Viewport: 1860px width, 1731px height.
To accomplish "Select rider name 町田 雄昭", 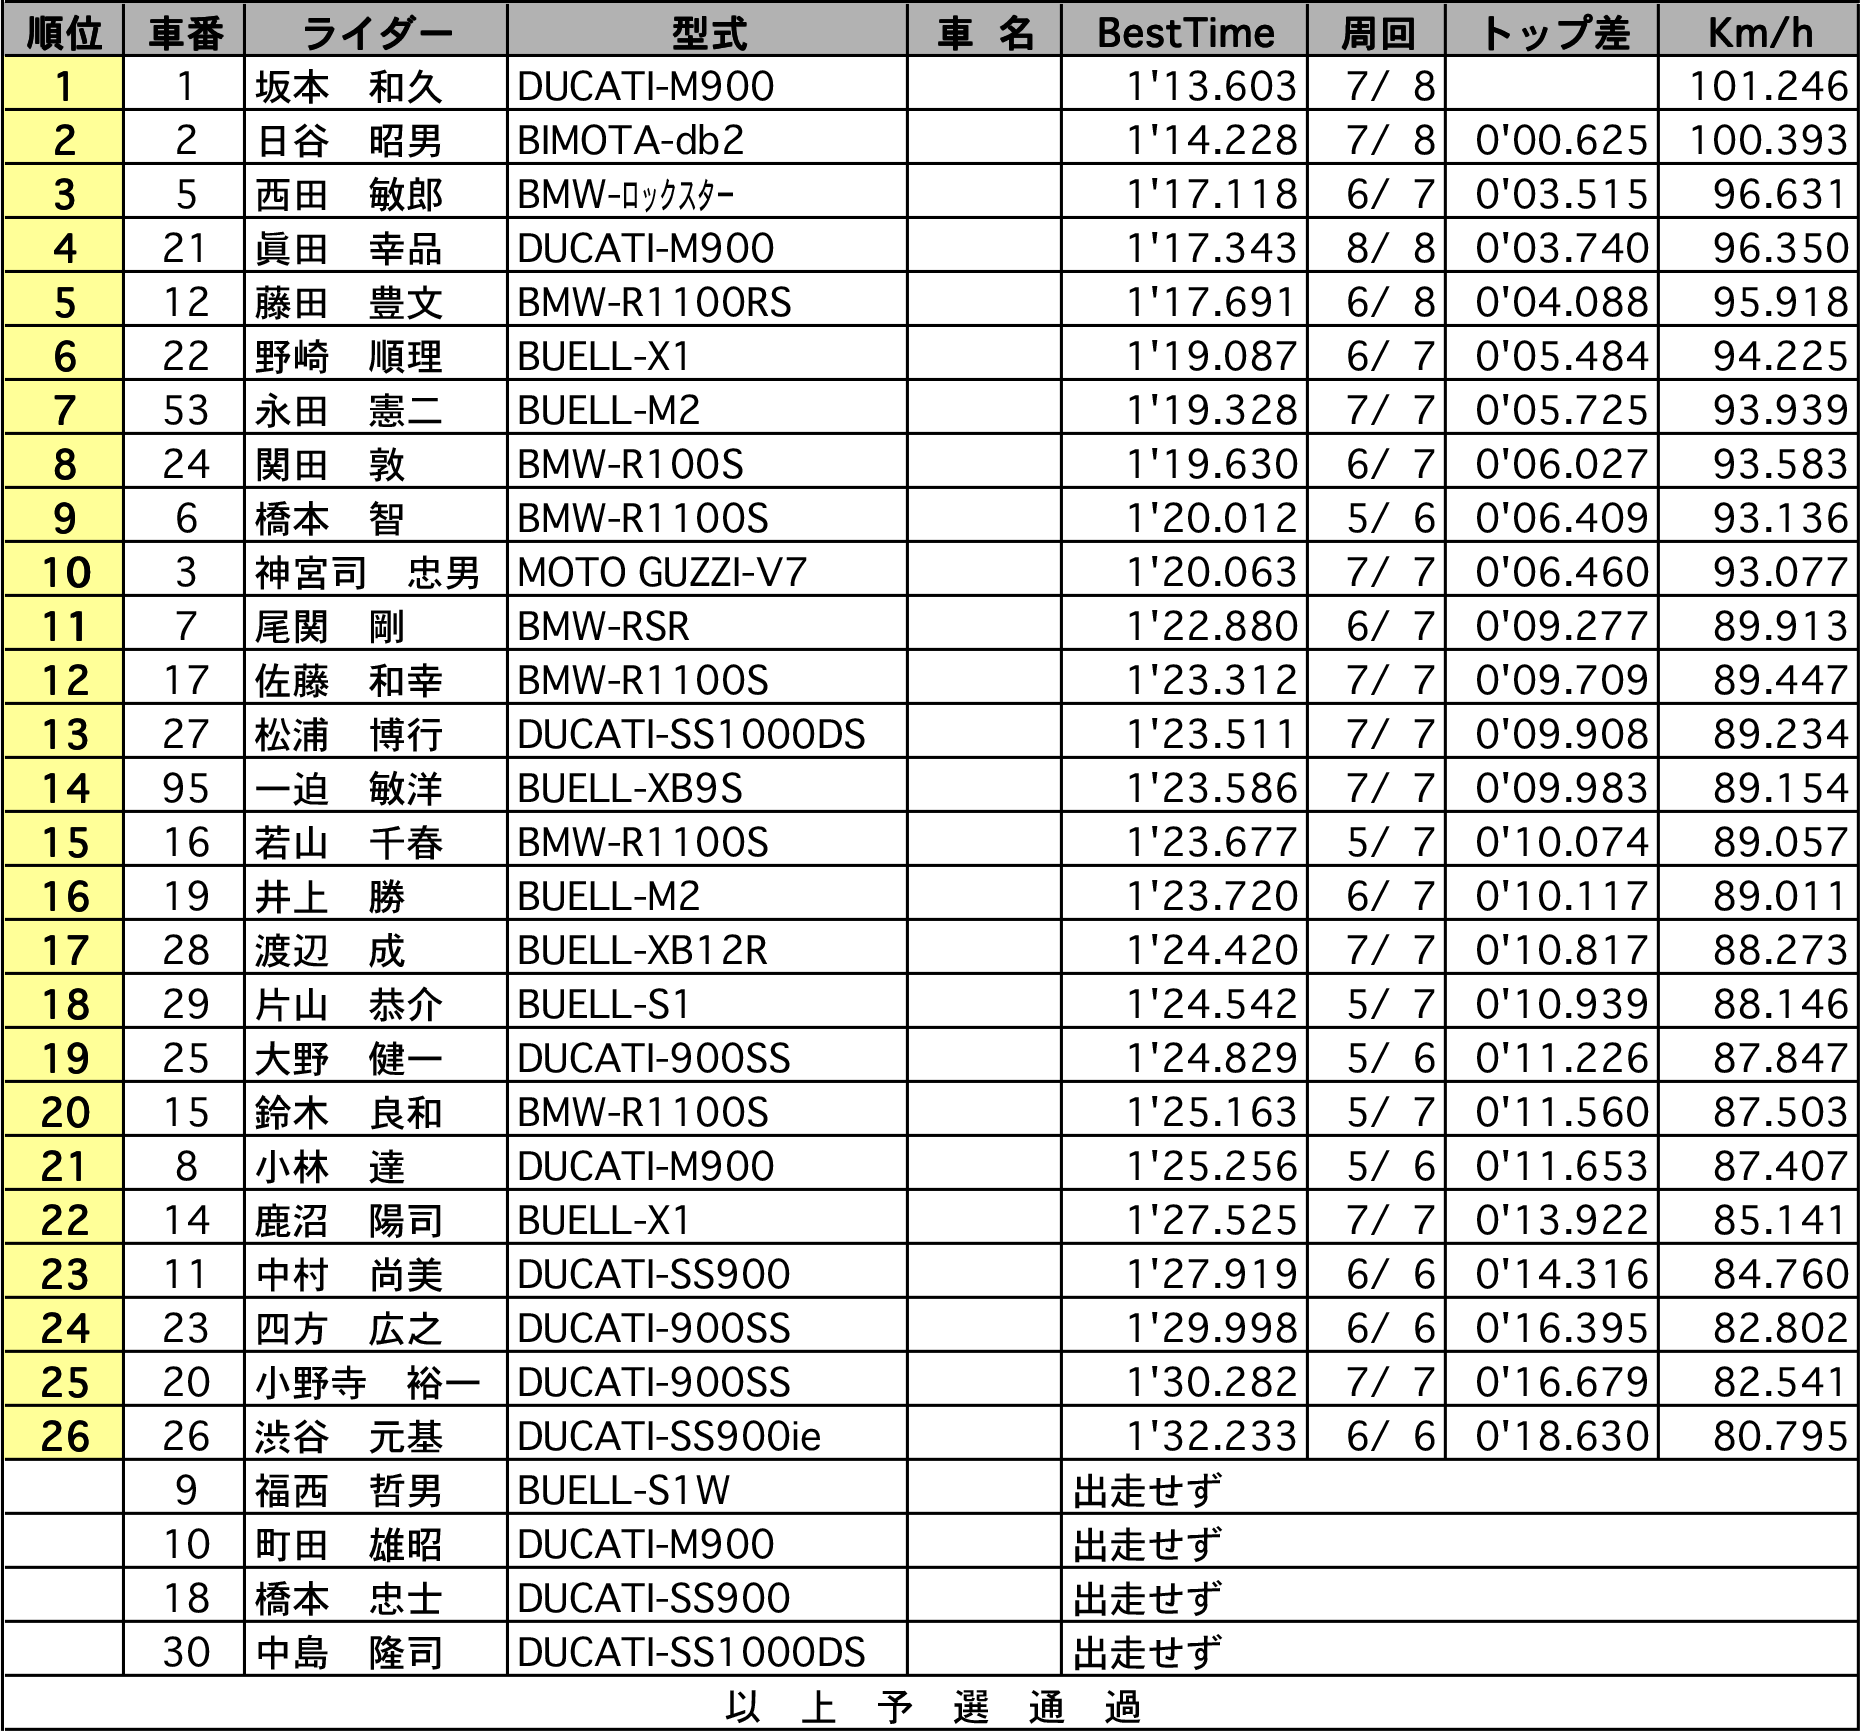I will [x=348, y=1544].
